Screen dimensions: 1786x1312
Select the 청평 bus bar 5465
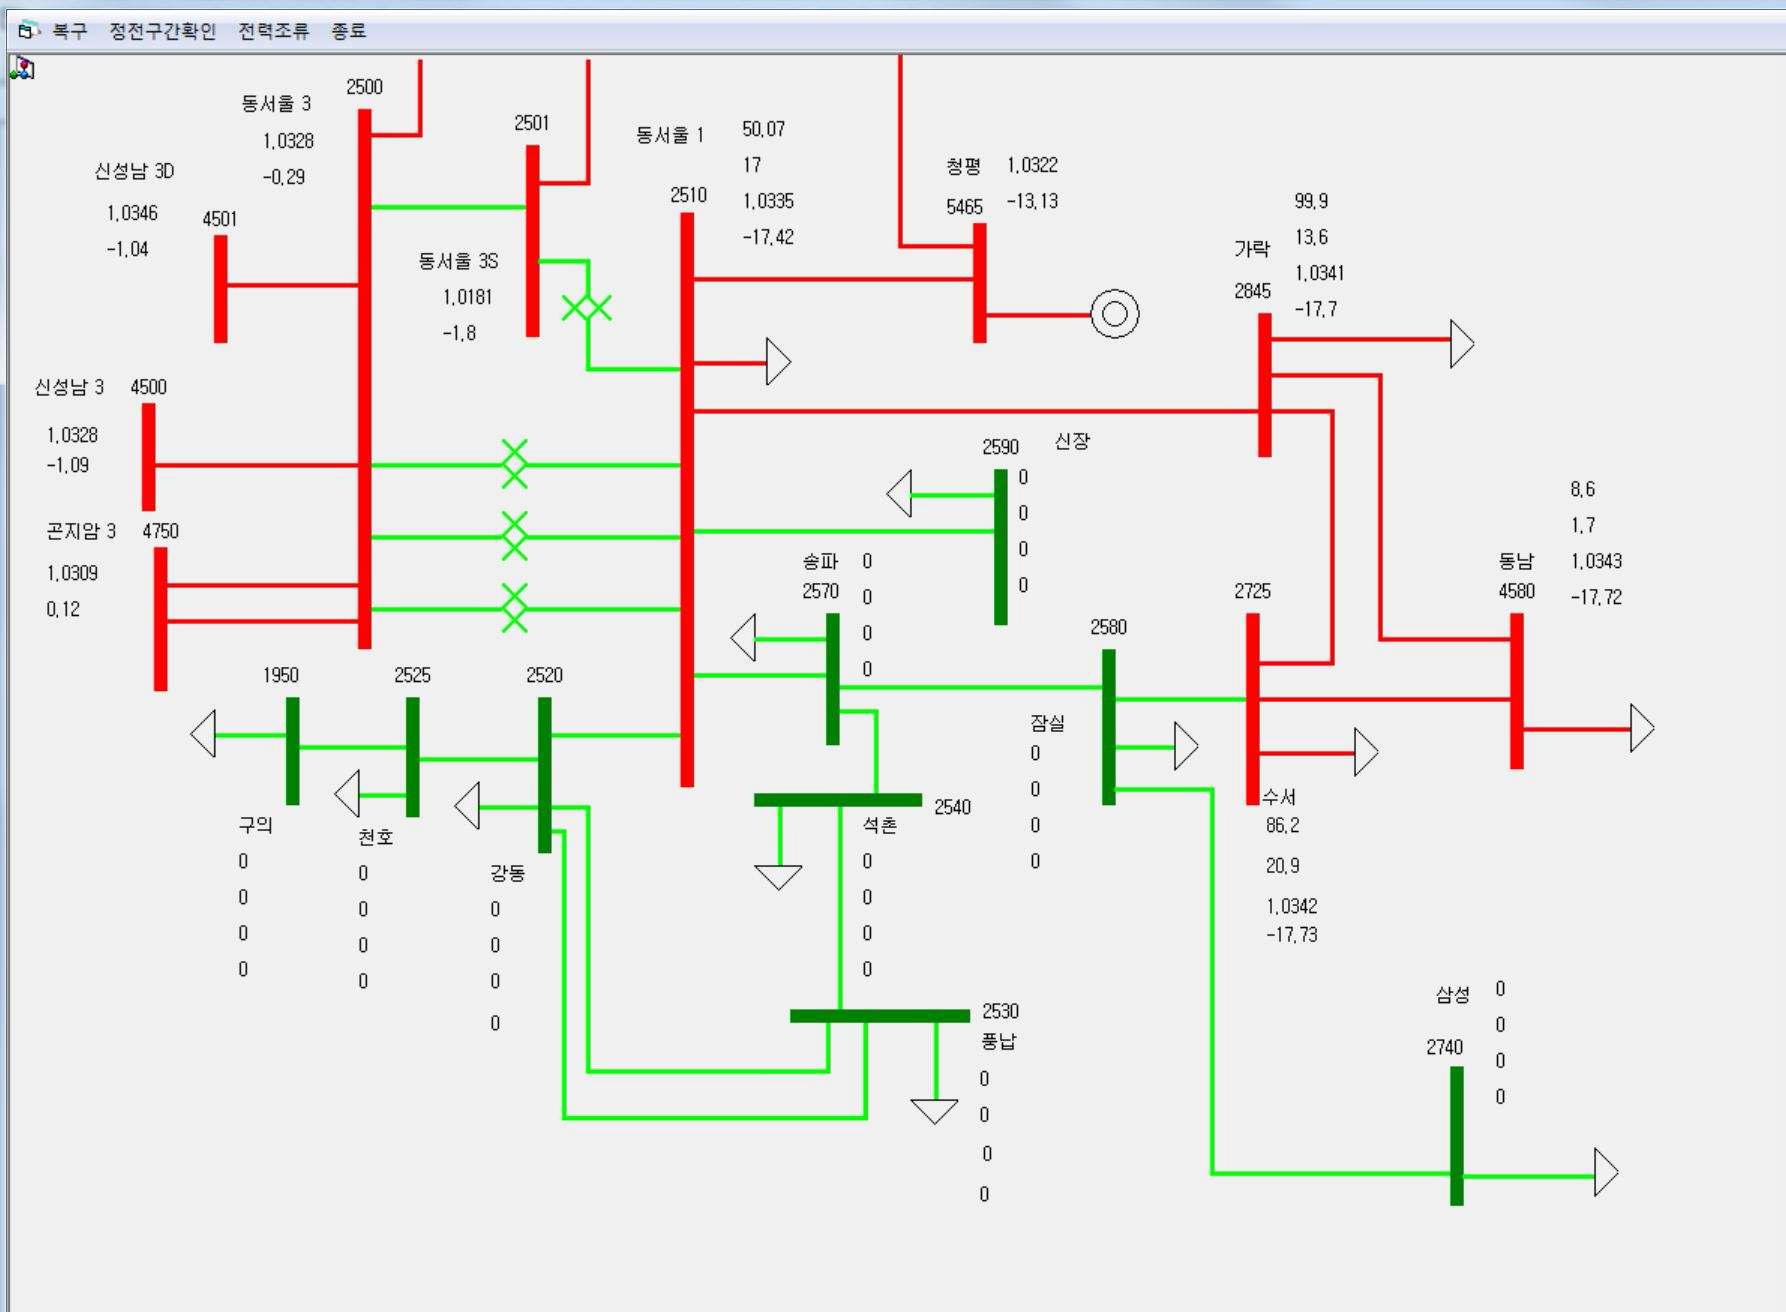coord(980,283)
